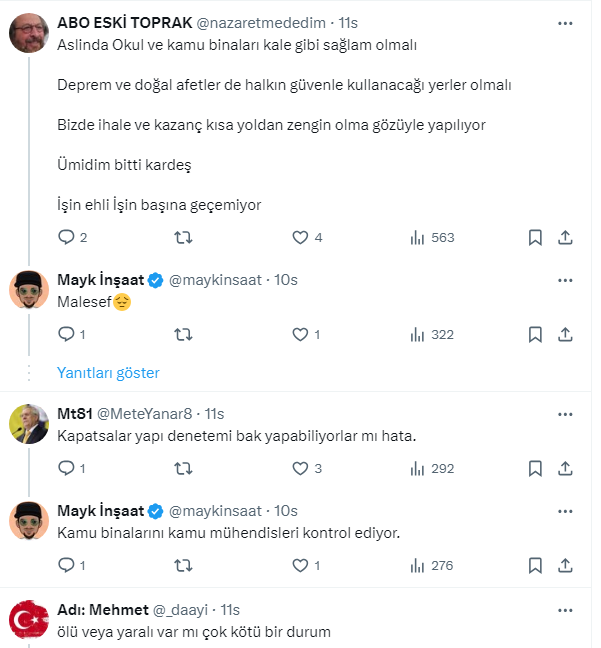View analytics showing 563 views

pyautogui.click(x=432, y=237)
